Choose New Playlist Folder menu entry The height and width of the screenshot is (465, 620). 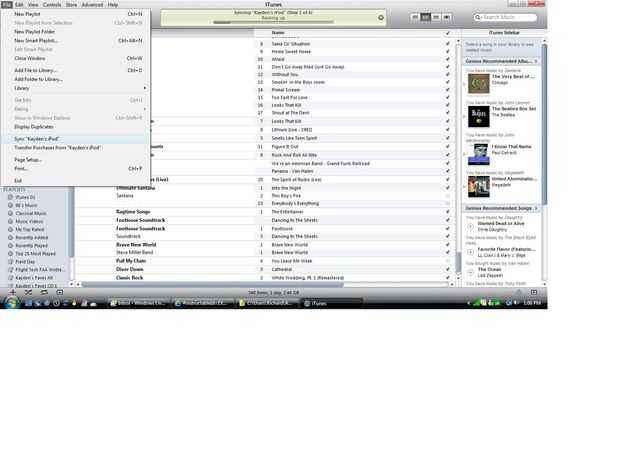pyautogui.click(x=77, y=32)
